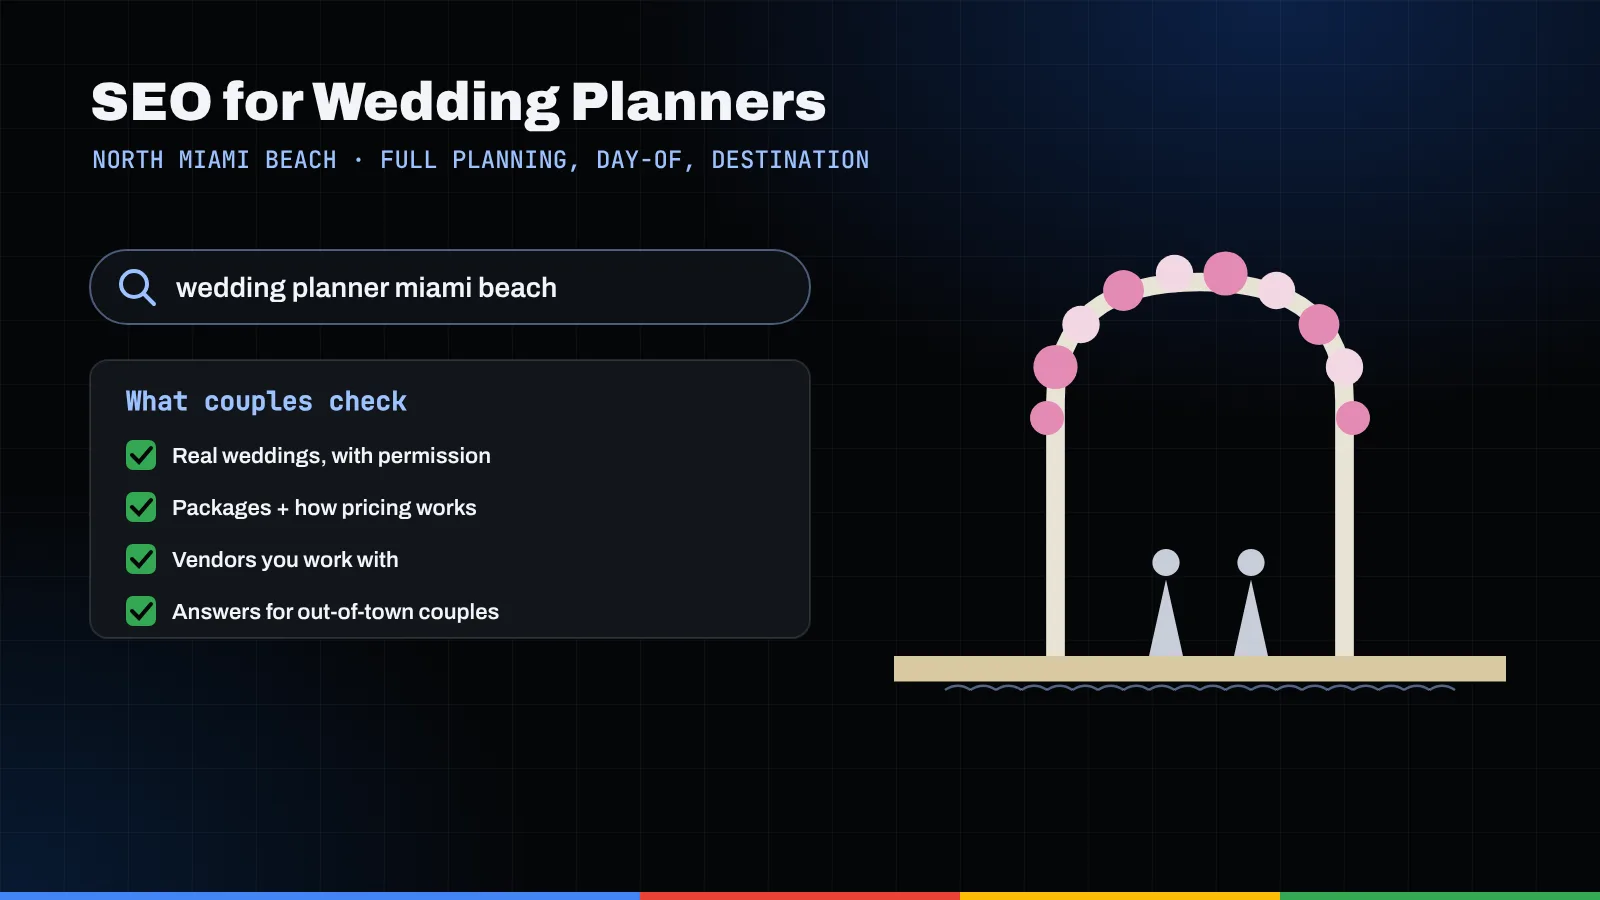Image resolution: width=1600 pixels, height=900 pixels.
Task: Toggle the Real weddings, with permission checkbox
Action: pos(141,455)
